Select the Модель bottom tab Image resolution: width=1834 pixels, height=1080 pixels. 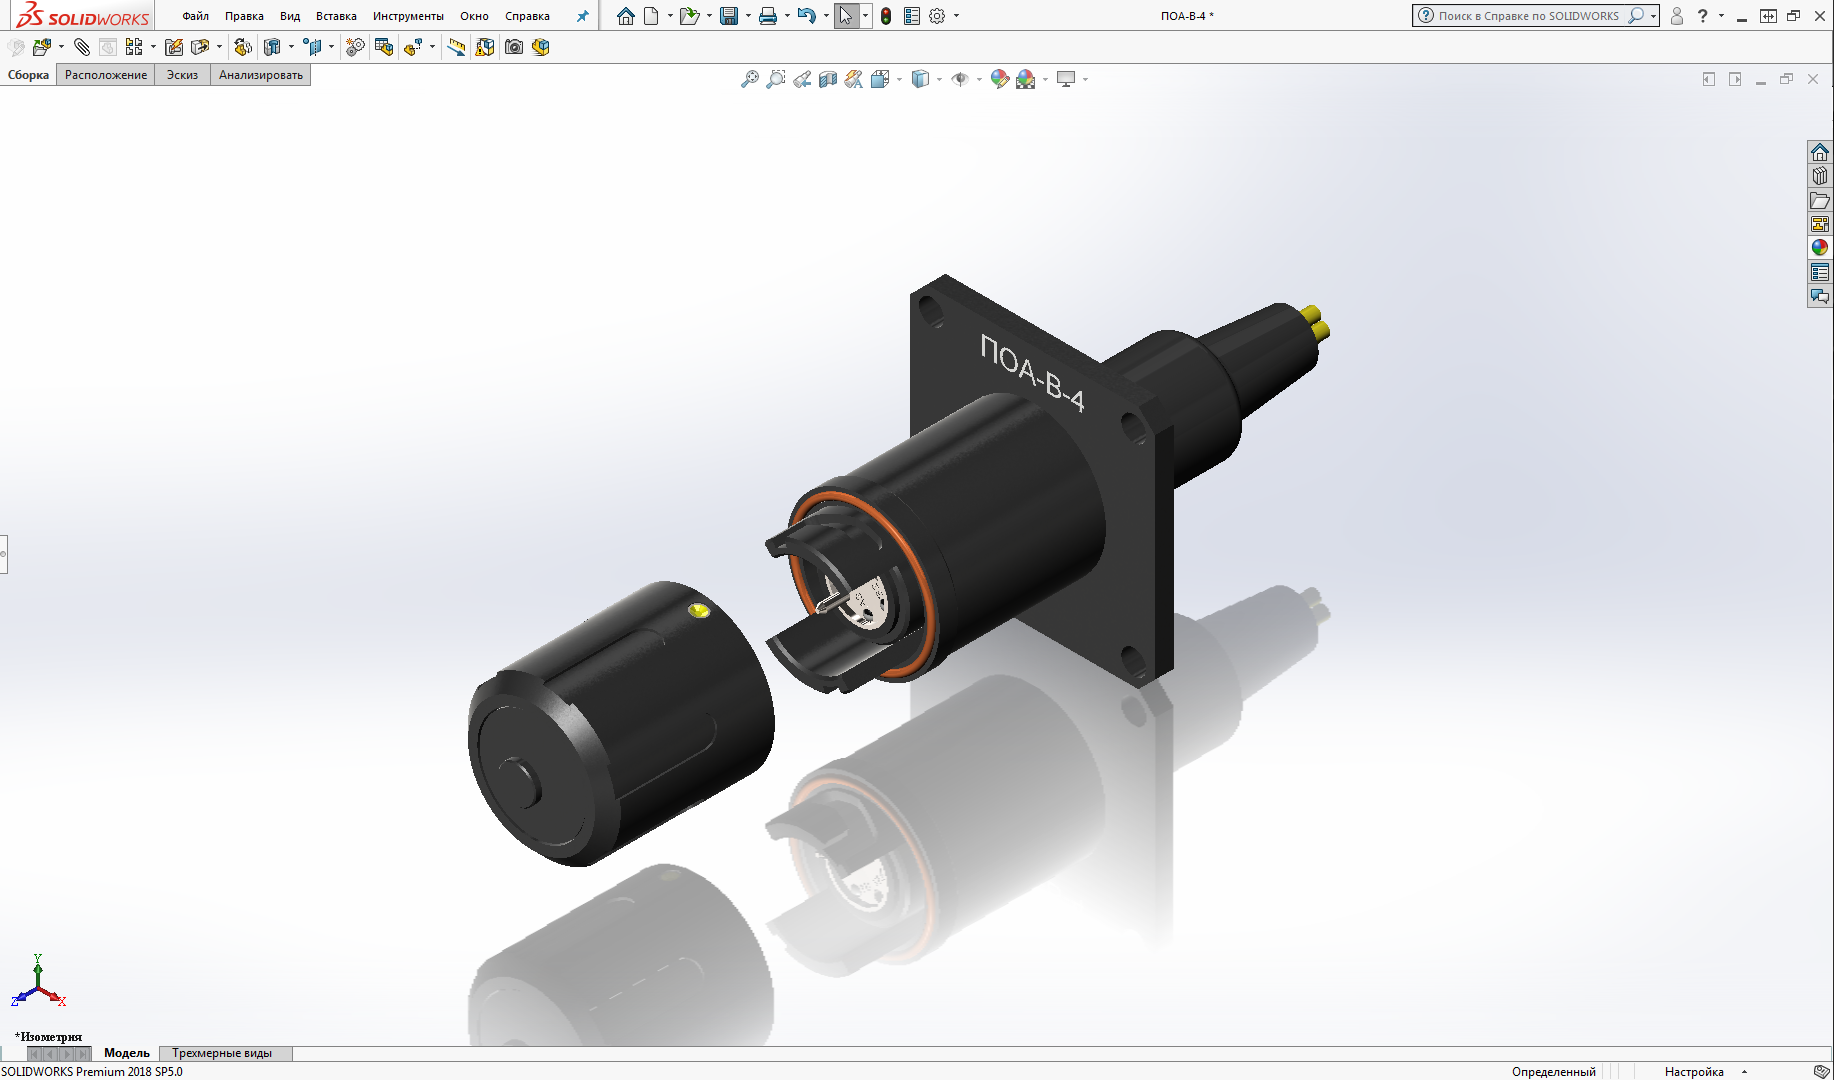click(126, 1053)
